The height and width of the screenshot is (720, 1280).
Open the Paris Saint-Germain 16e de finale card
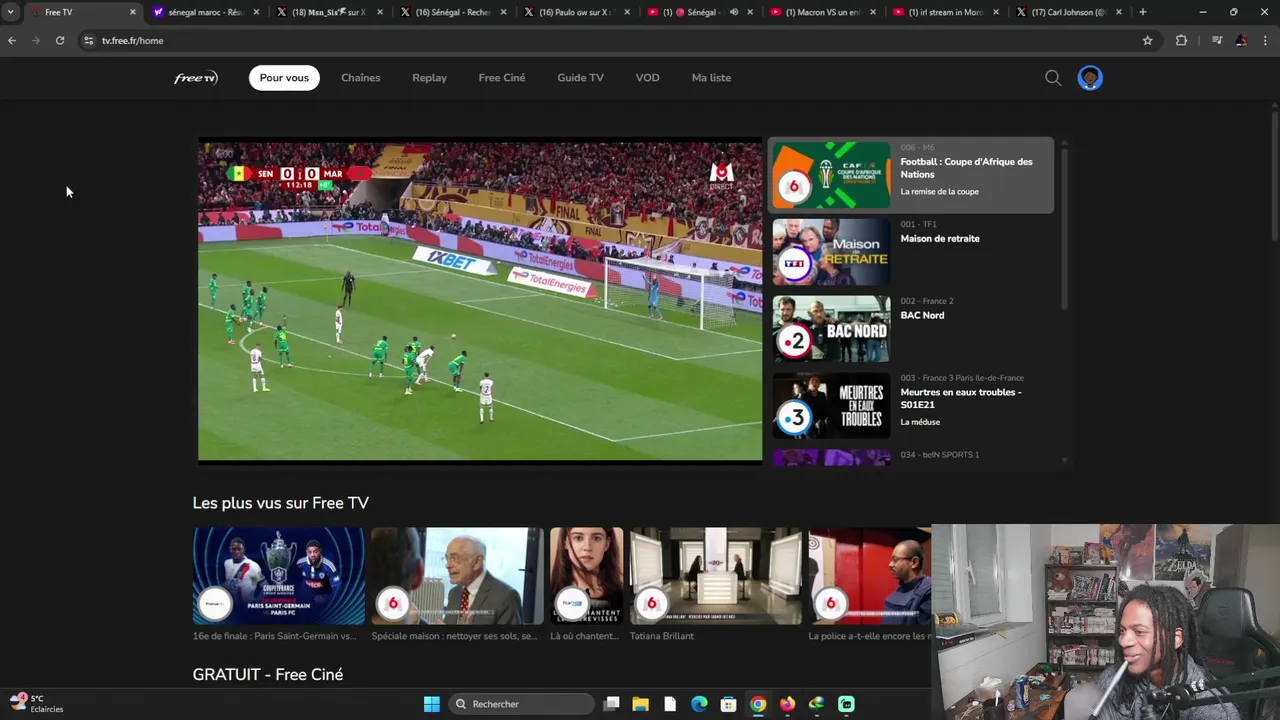pyautogui.click(x=279, y=576)
